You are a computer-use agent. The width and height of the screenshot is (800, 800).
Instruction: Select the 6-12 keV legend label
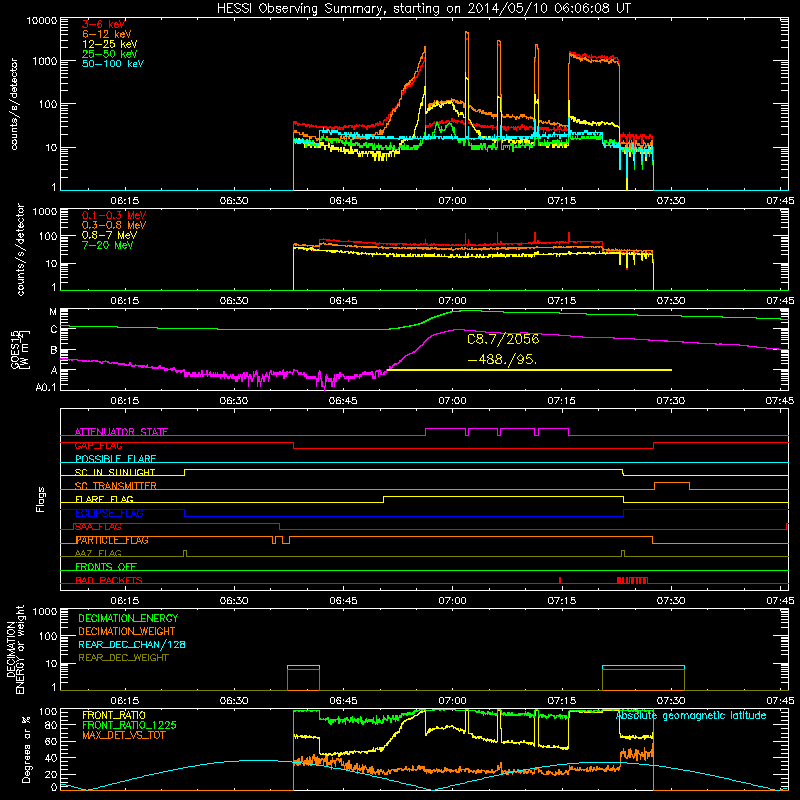click(x=107, y=34)
